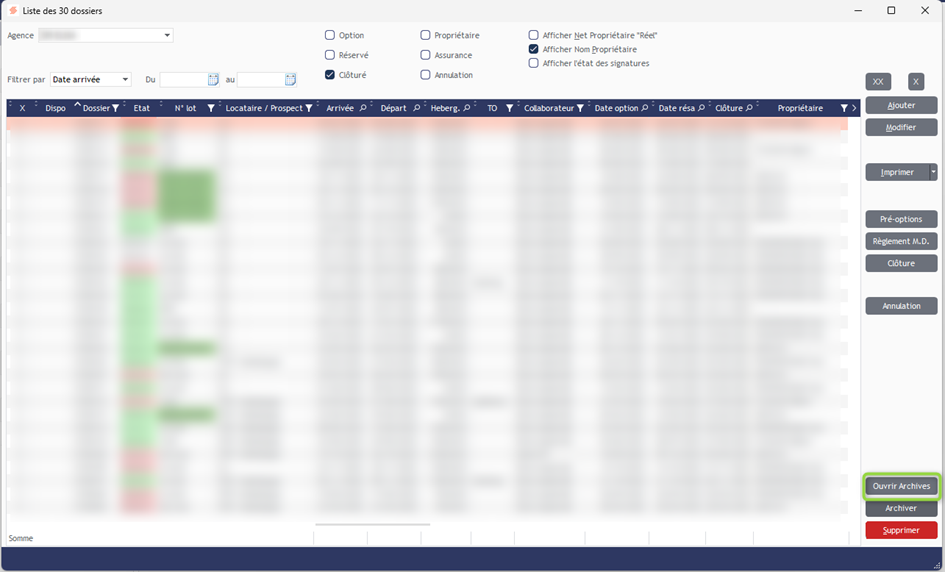Click filter icon on Dossier column

click(x=115, y=108)
